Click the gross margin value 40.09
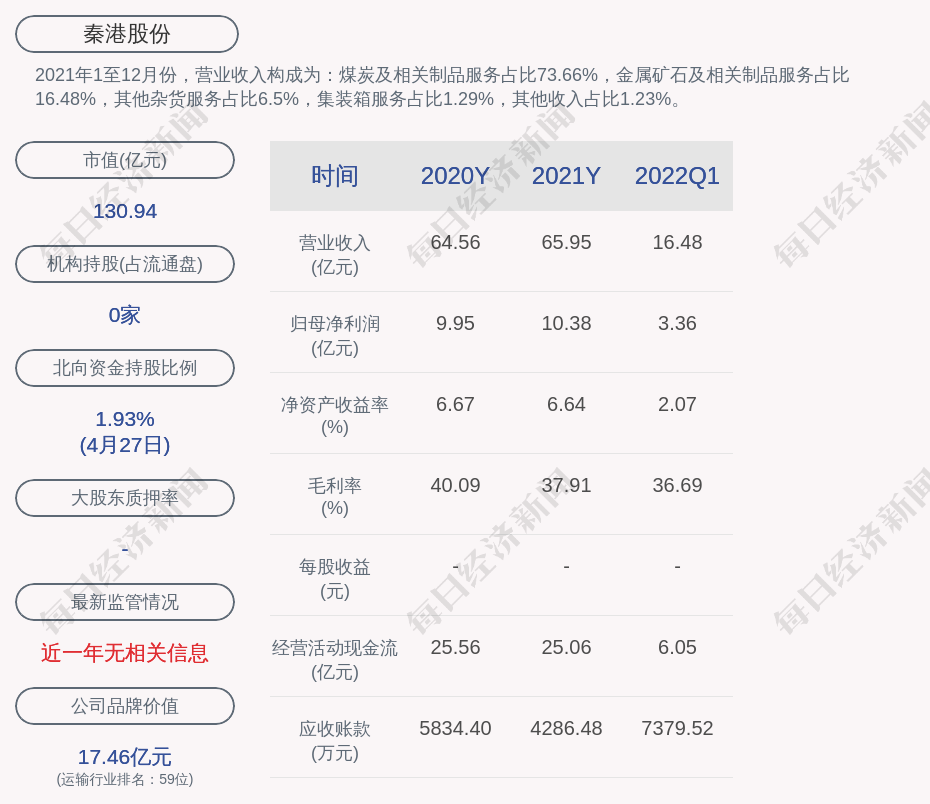 [x=455, y=486]
